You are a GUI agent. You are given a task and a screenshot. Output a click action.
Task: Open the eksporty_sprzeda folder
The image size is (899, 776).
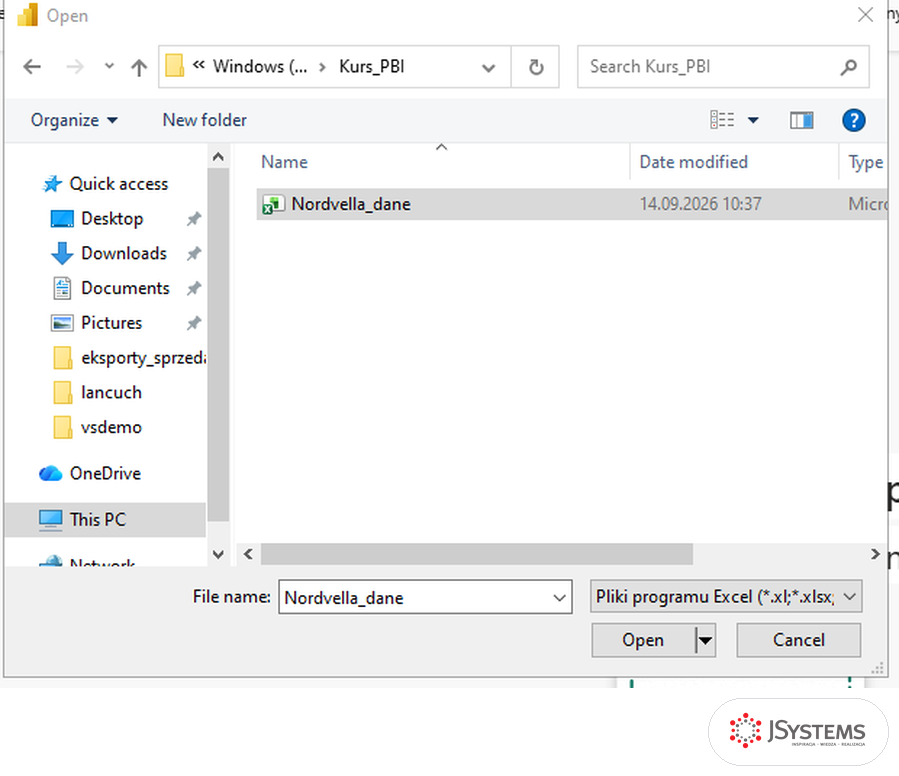coord(143,358)
